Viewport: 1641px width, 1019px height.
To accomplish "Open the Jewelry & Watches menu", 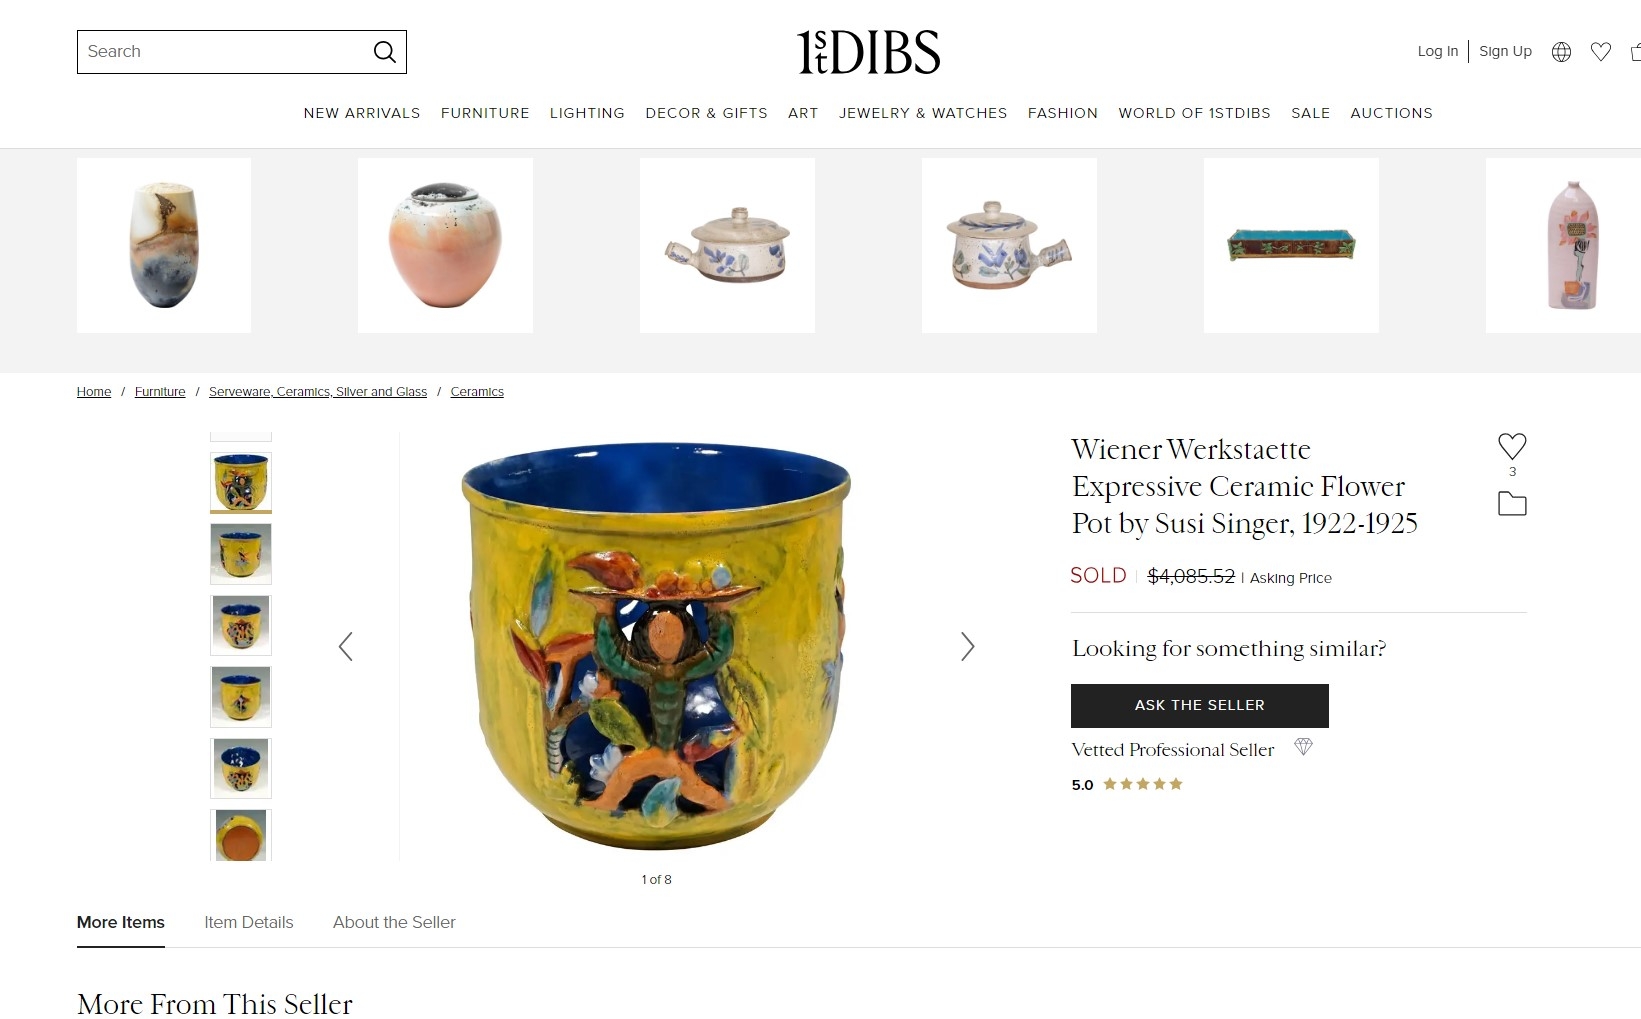I will pyautogui.click(x=923, y=113).
